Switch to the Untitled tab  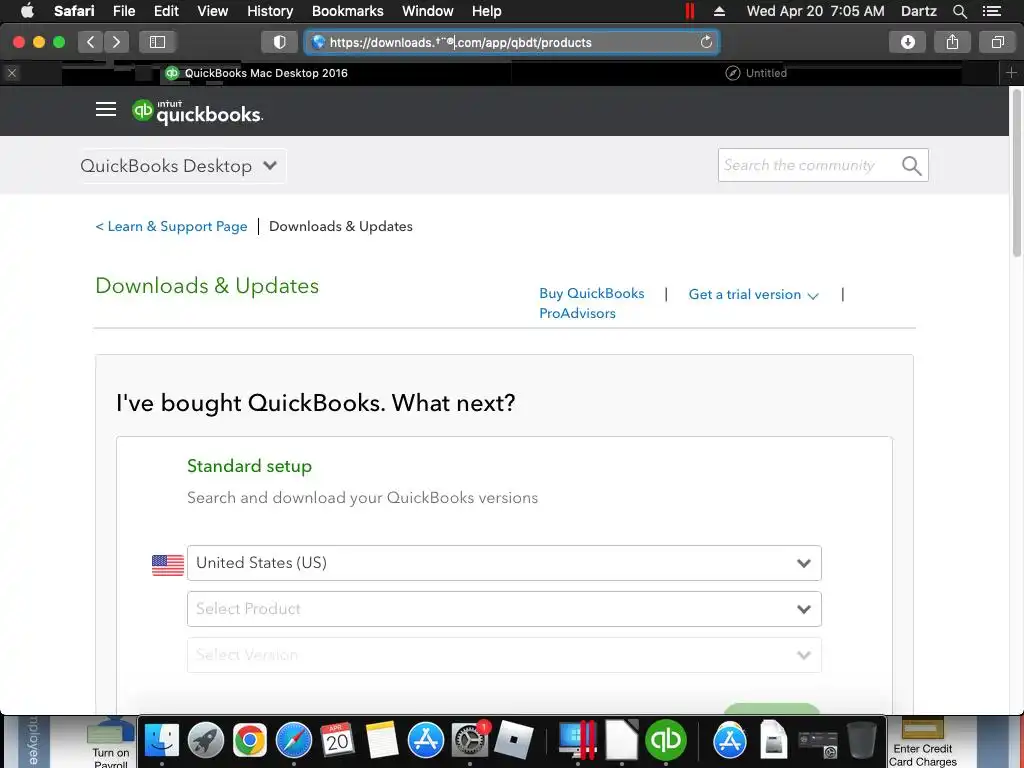click(x=756, y=73)
